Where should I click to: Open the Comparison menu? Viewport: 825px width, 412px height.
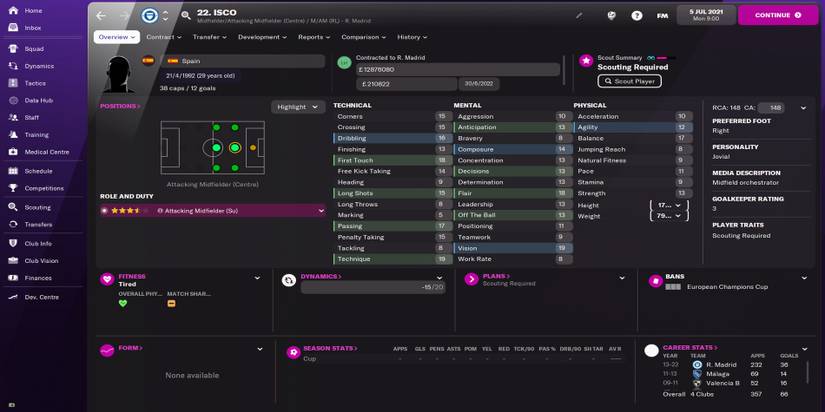[x=364, y=37]
